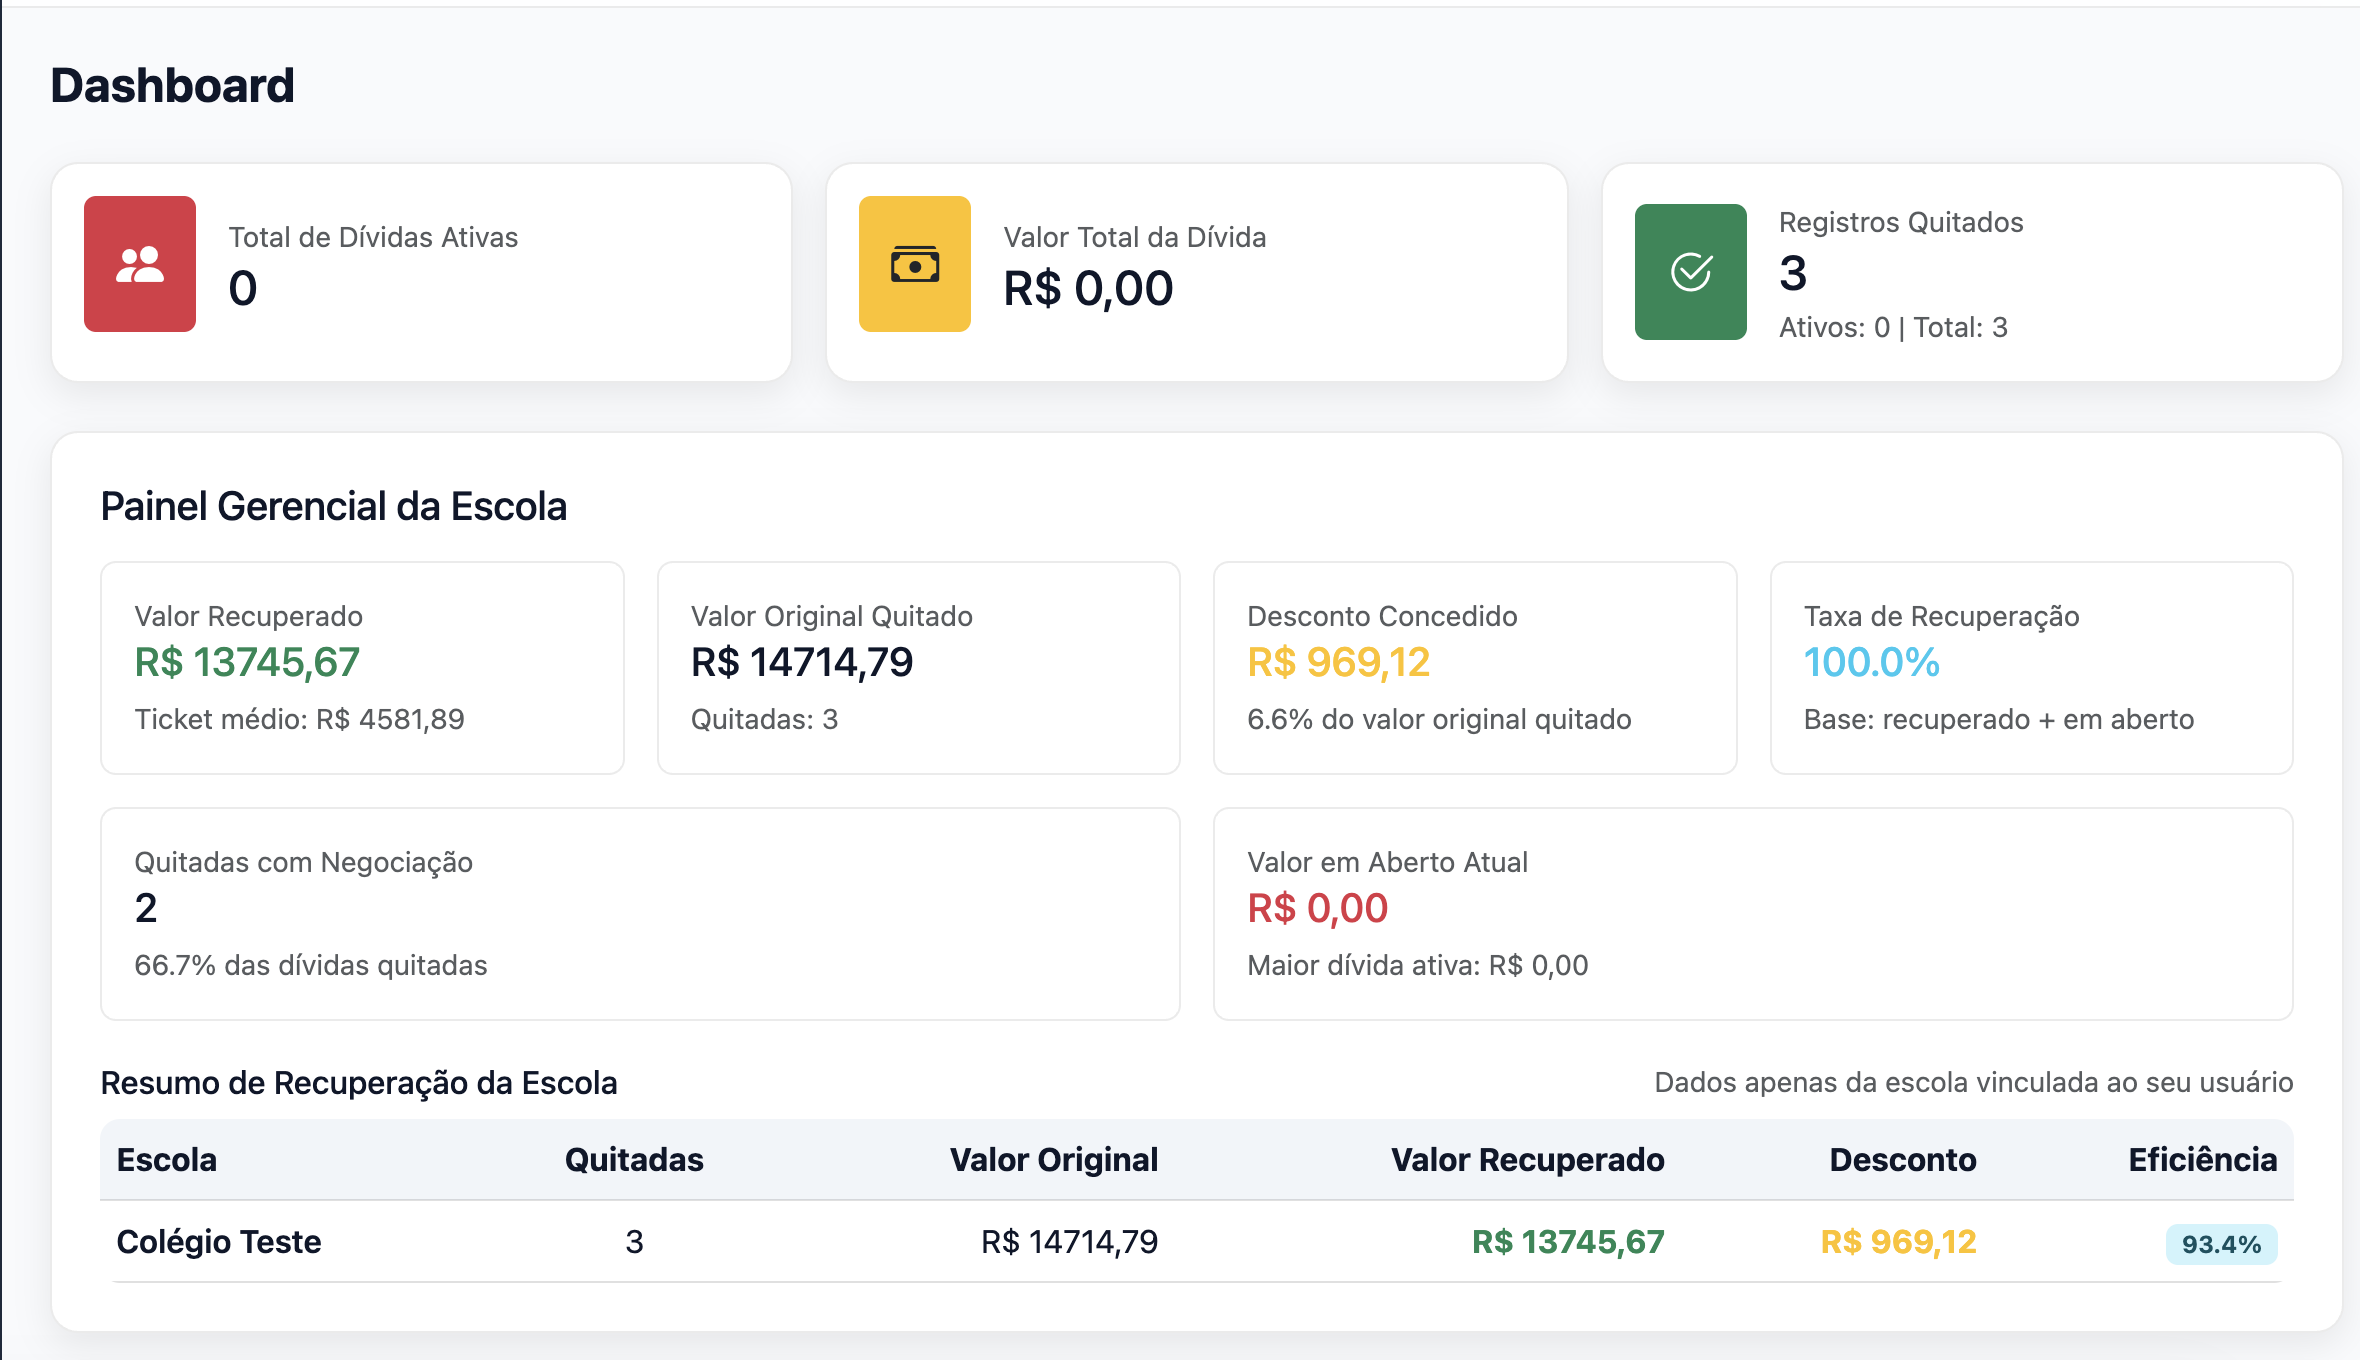Select the Dashboard page heading
The width and height of the screenshot is (2360, 1360).
pyautogui.click(x=172, y=85)
